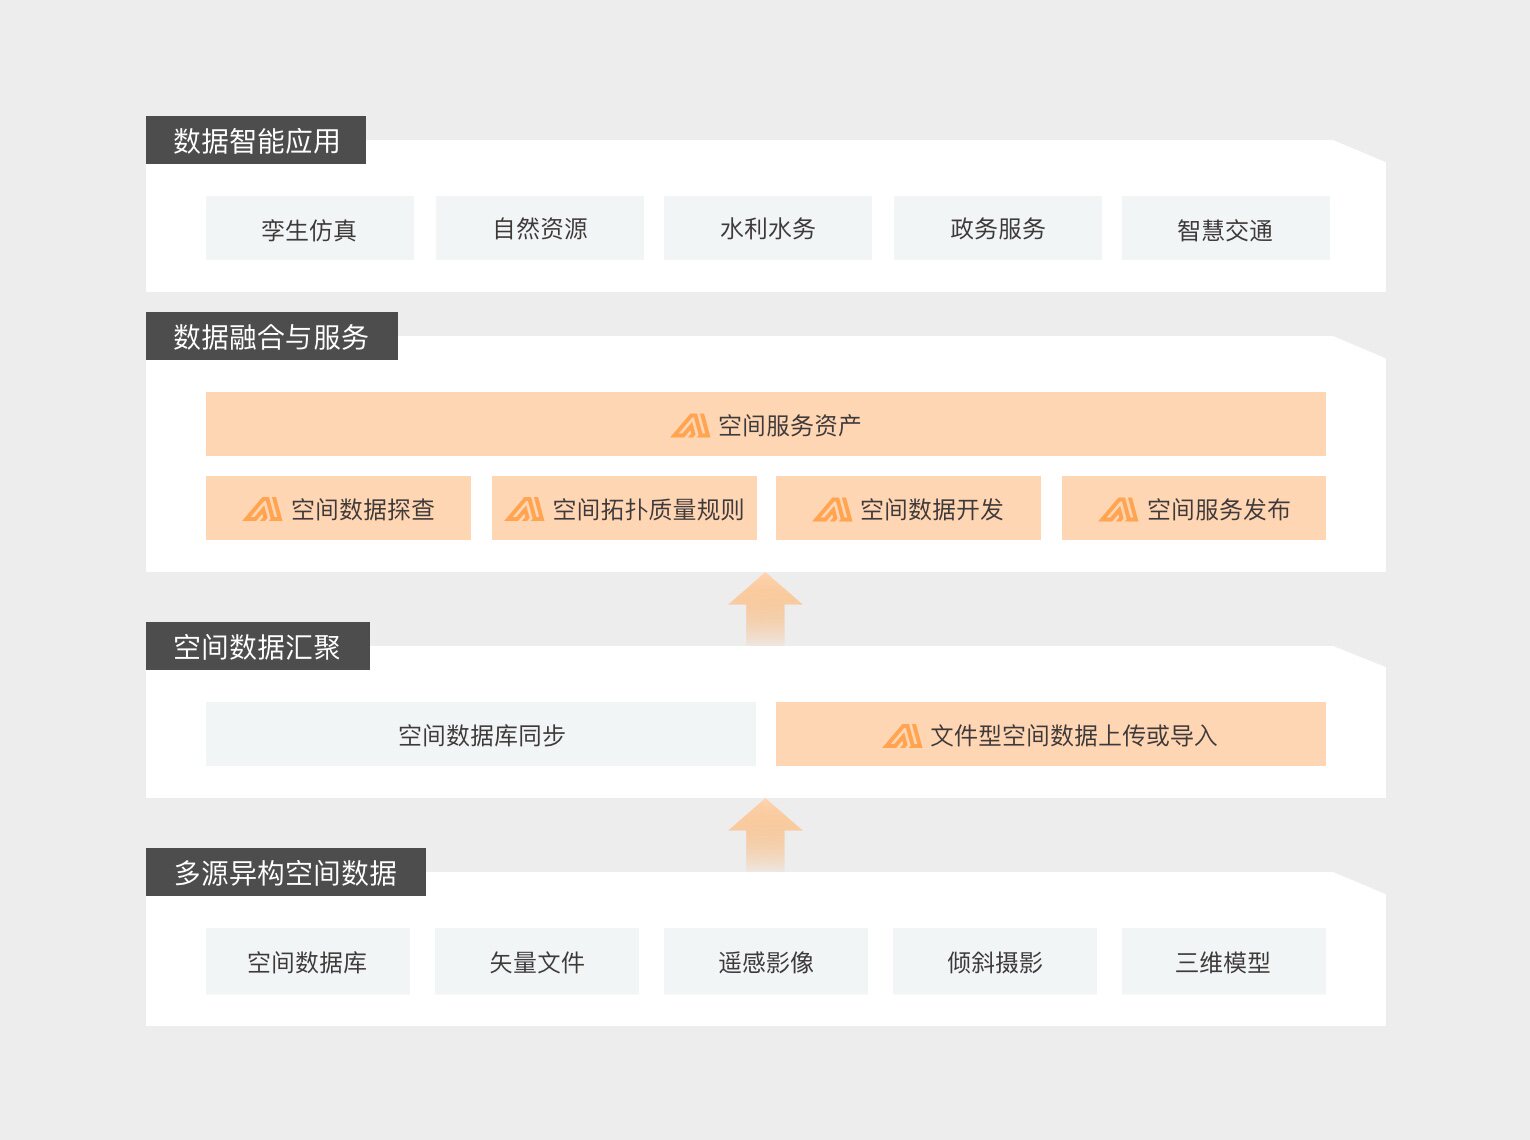The height and width of the screenshot is (1140, 1530).
Task: Select the 矢量文件 source box
Action: coord(537,961)
